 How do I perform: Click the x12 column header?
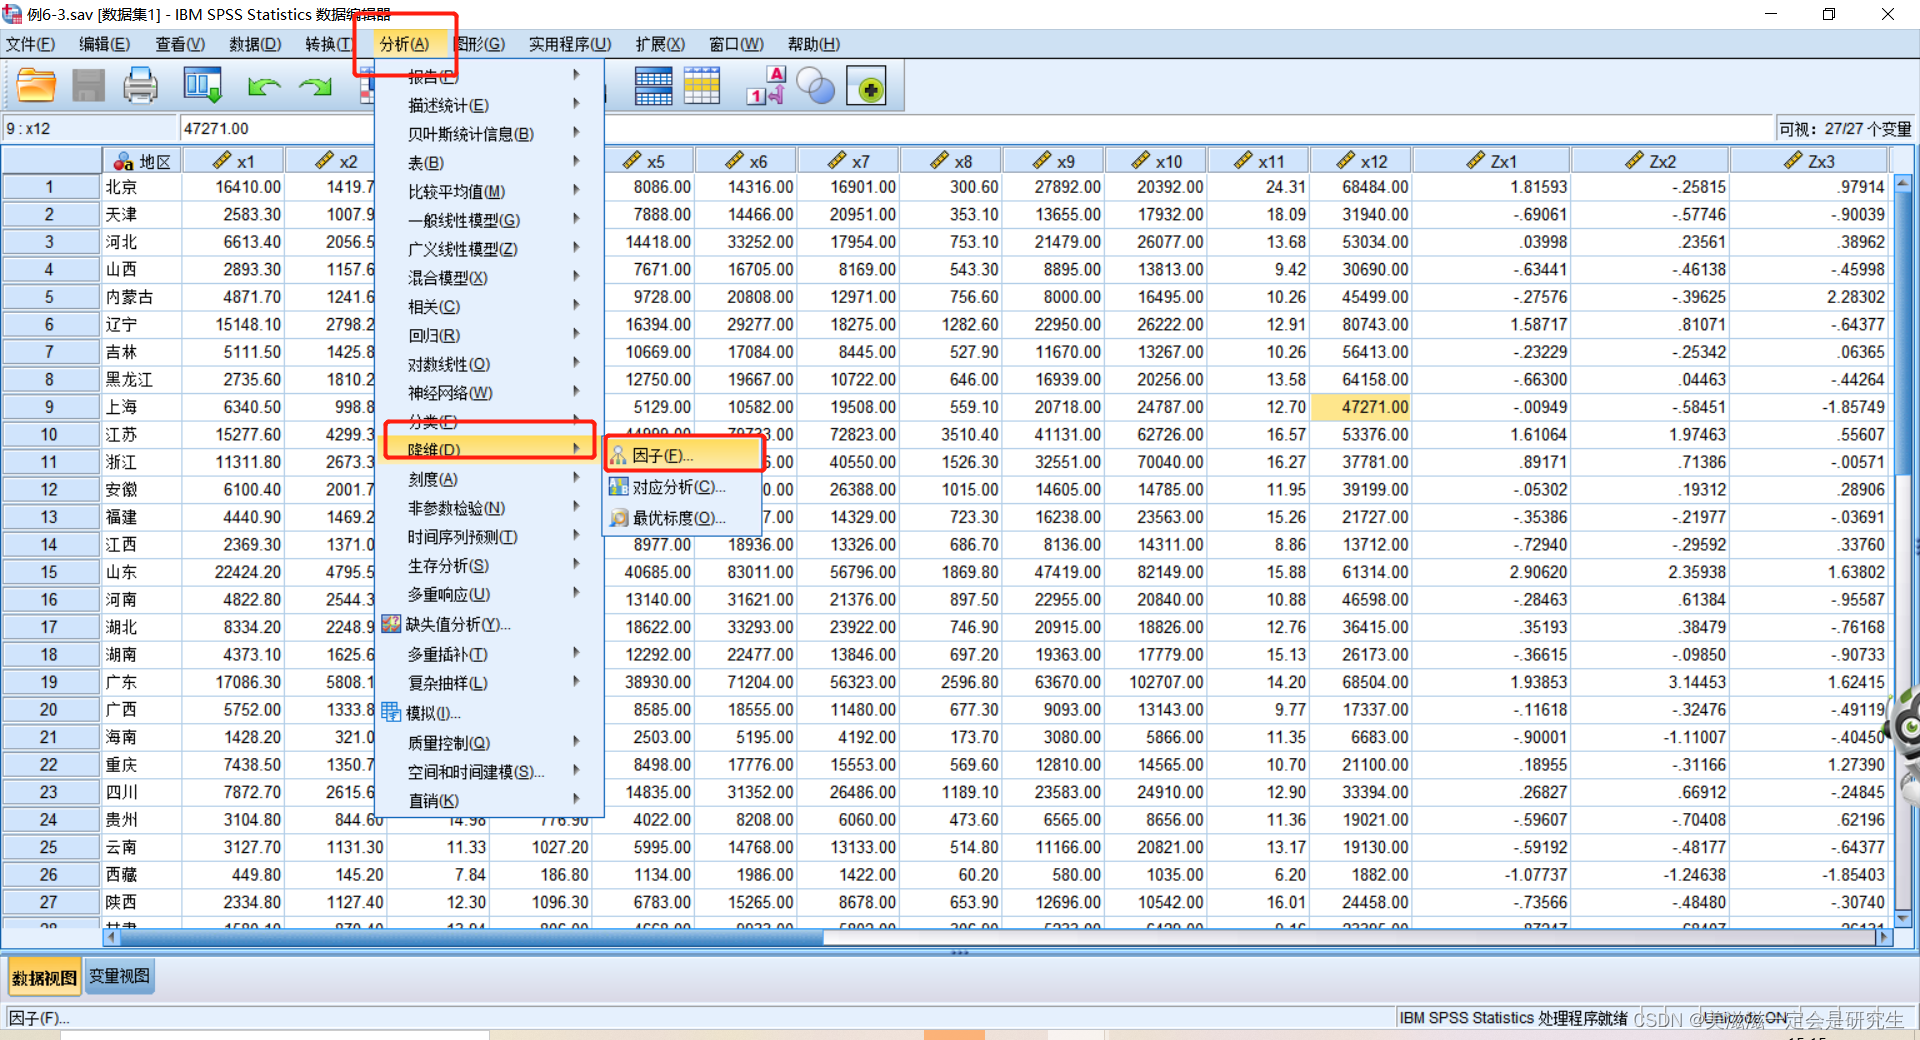coord(1361,160)
